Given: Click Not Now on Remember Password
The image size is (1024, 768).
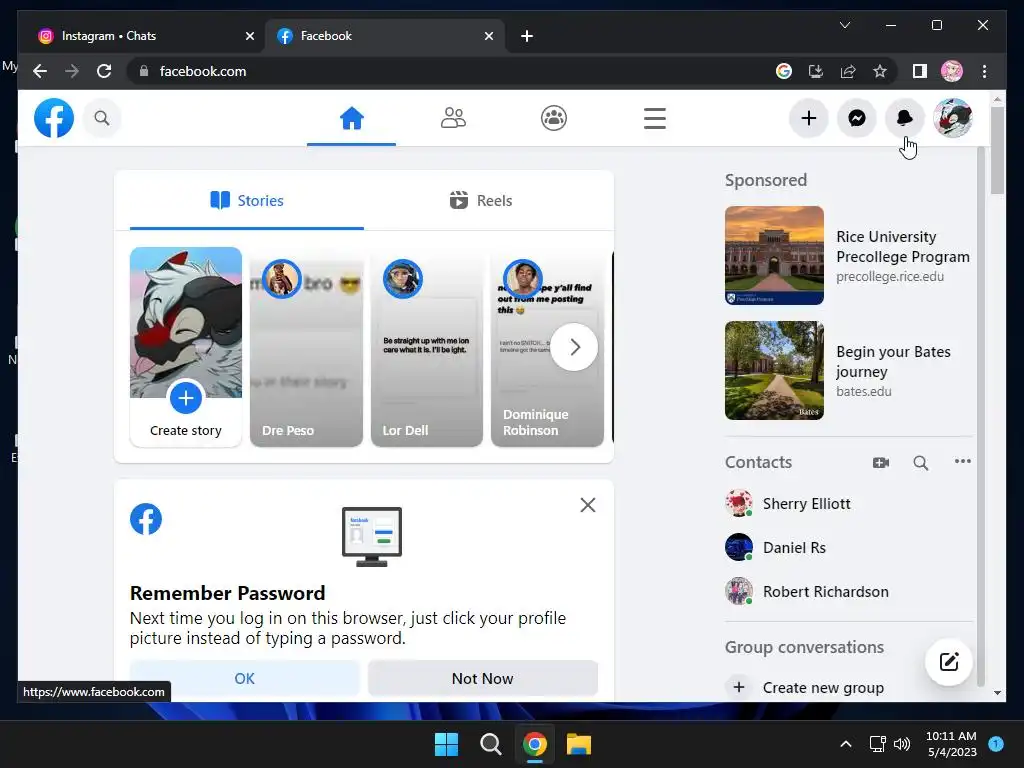Looking at the screenshot, I should (x=483, y=679).
